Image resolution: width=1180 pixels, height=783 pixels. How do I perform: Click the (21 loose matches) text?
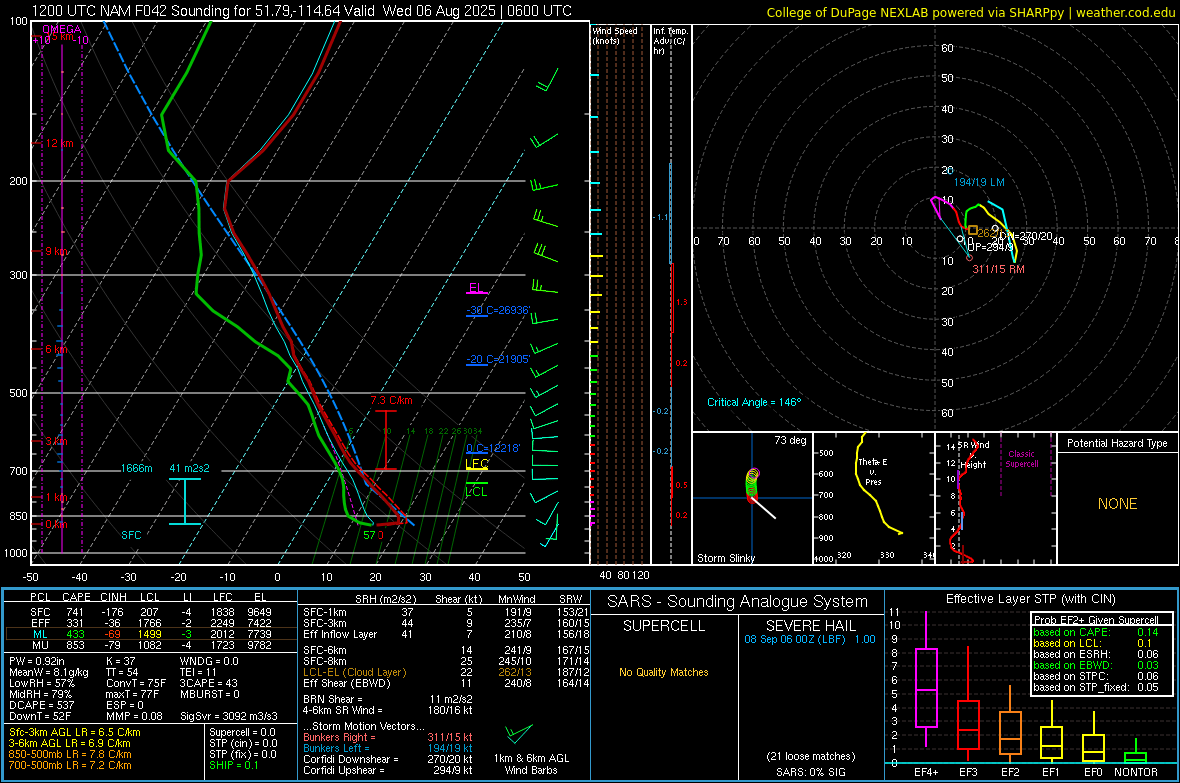click(810, 756)
